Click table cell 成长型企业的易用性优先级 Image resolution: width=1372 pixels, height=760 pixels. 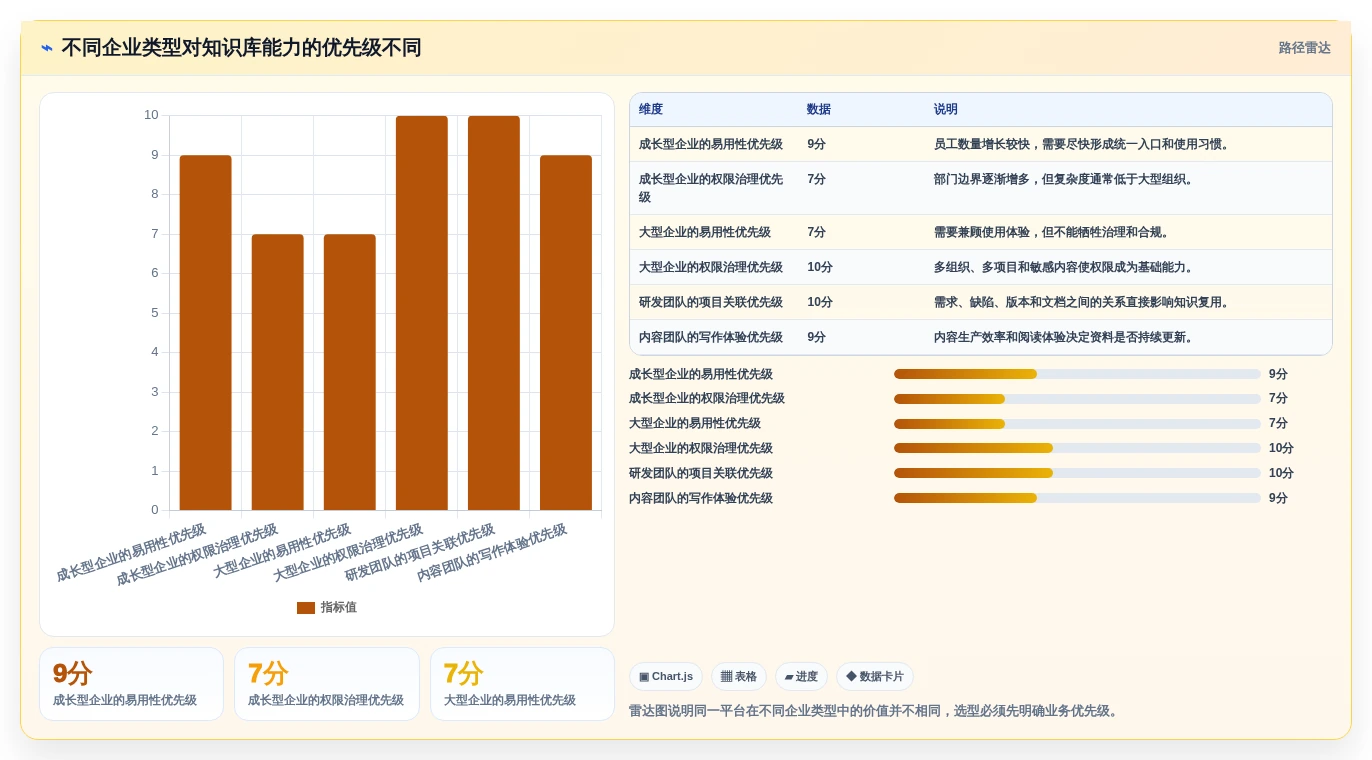tap(711, 144)
